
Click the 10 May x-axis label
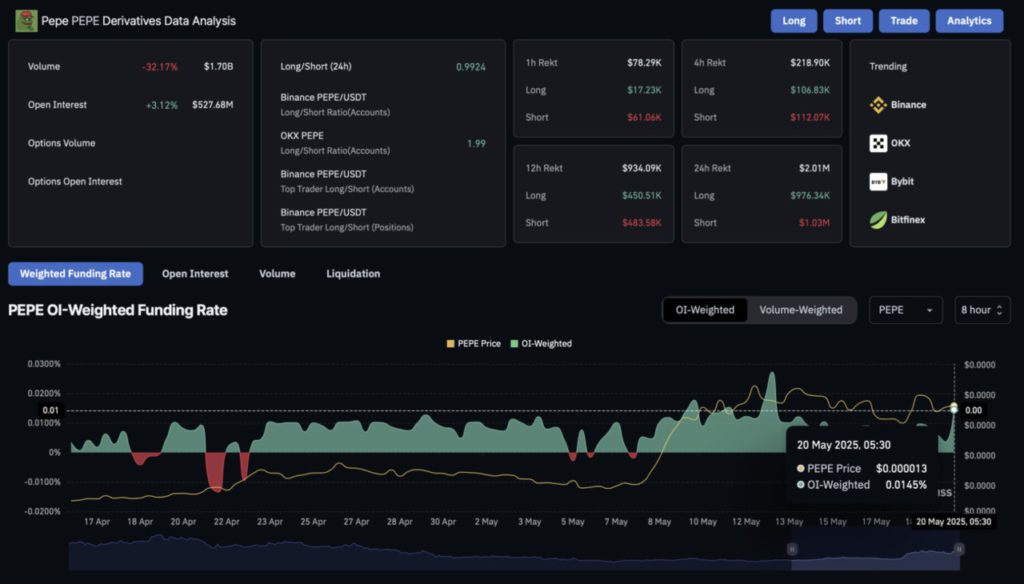702,522
